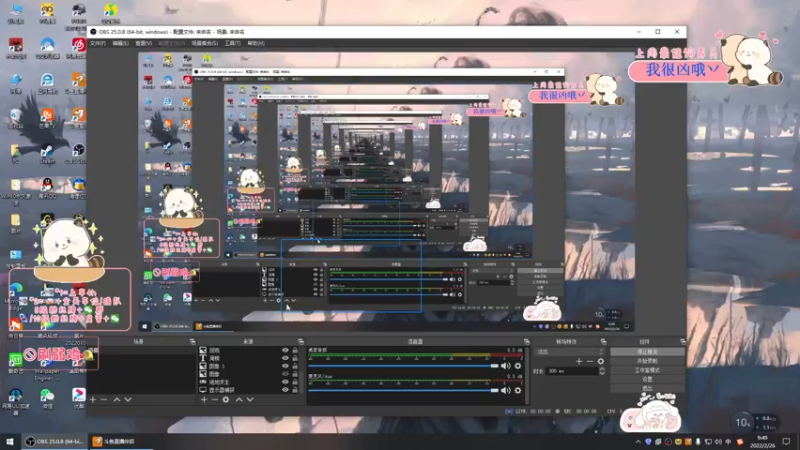This screenshot has width=800, height=450.
Task: Move the scene up with the arrow icon
Action: click(x=117, y=399)
